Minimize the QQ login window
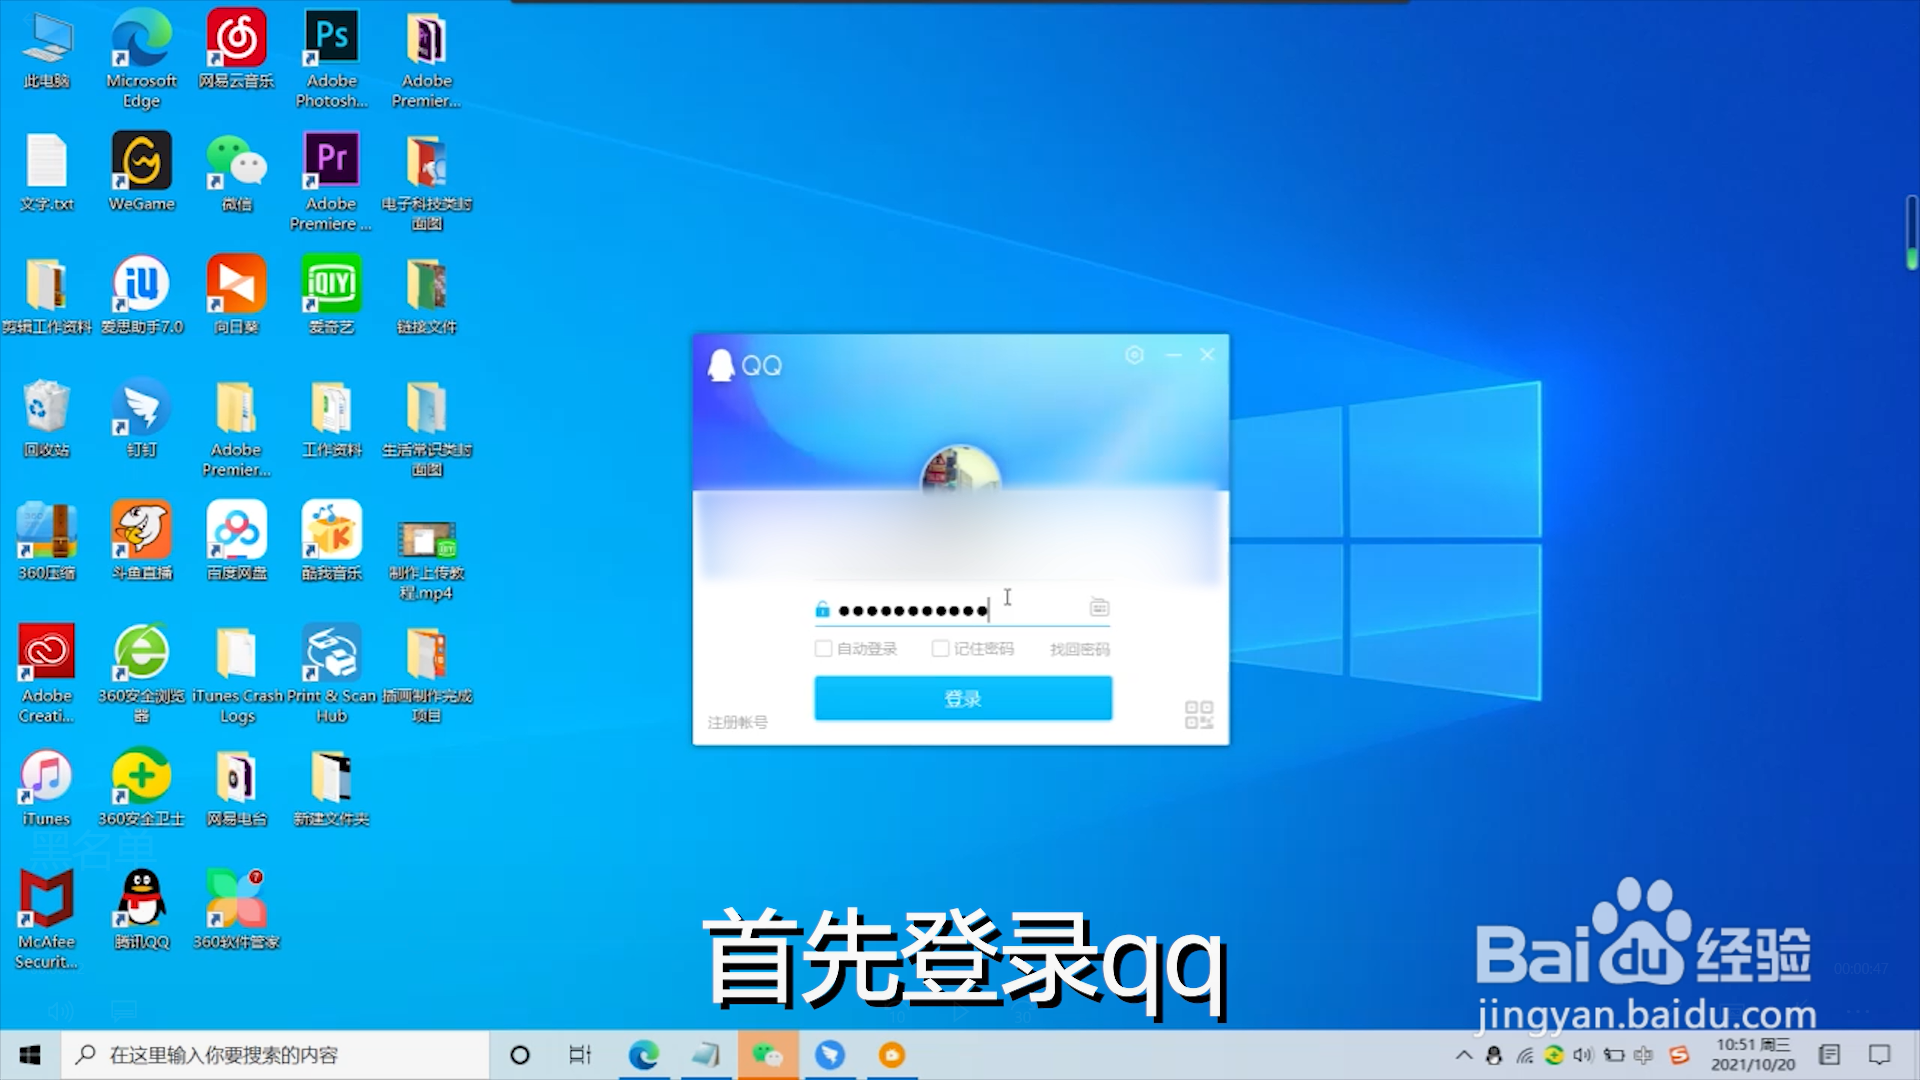 (1173, 355)
